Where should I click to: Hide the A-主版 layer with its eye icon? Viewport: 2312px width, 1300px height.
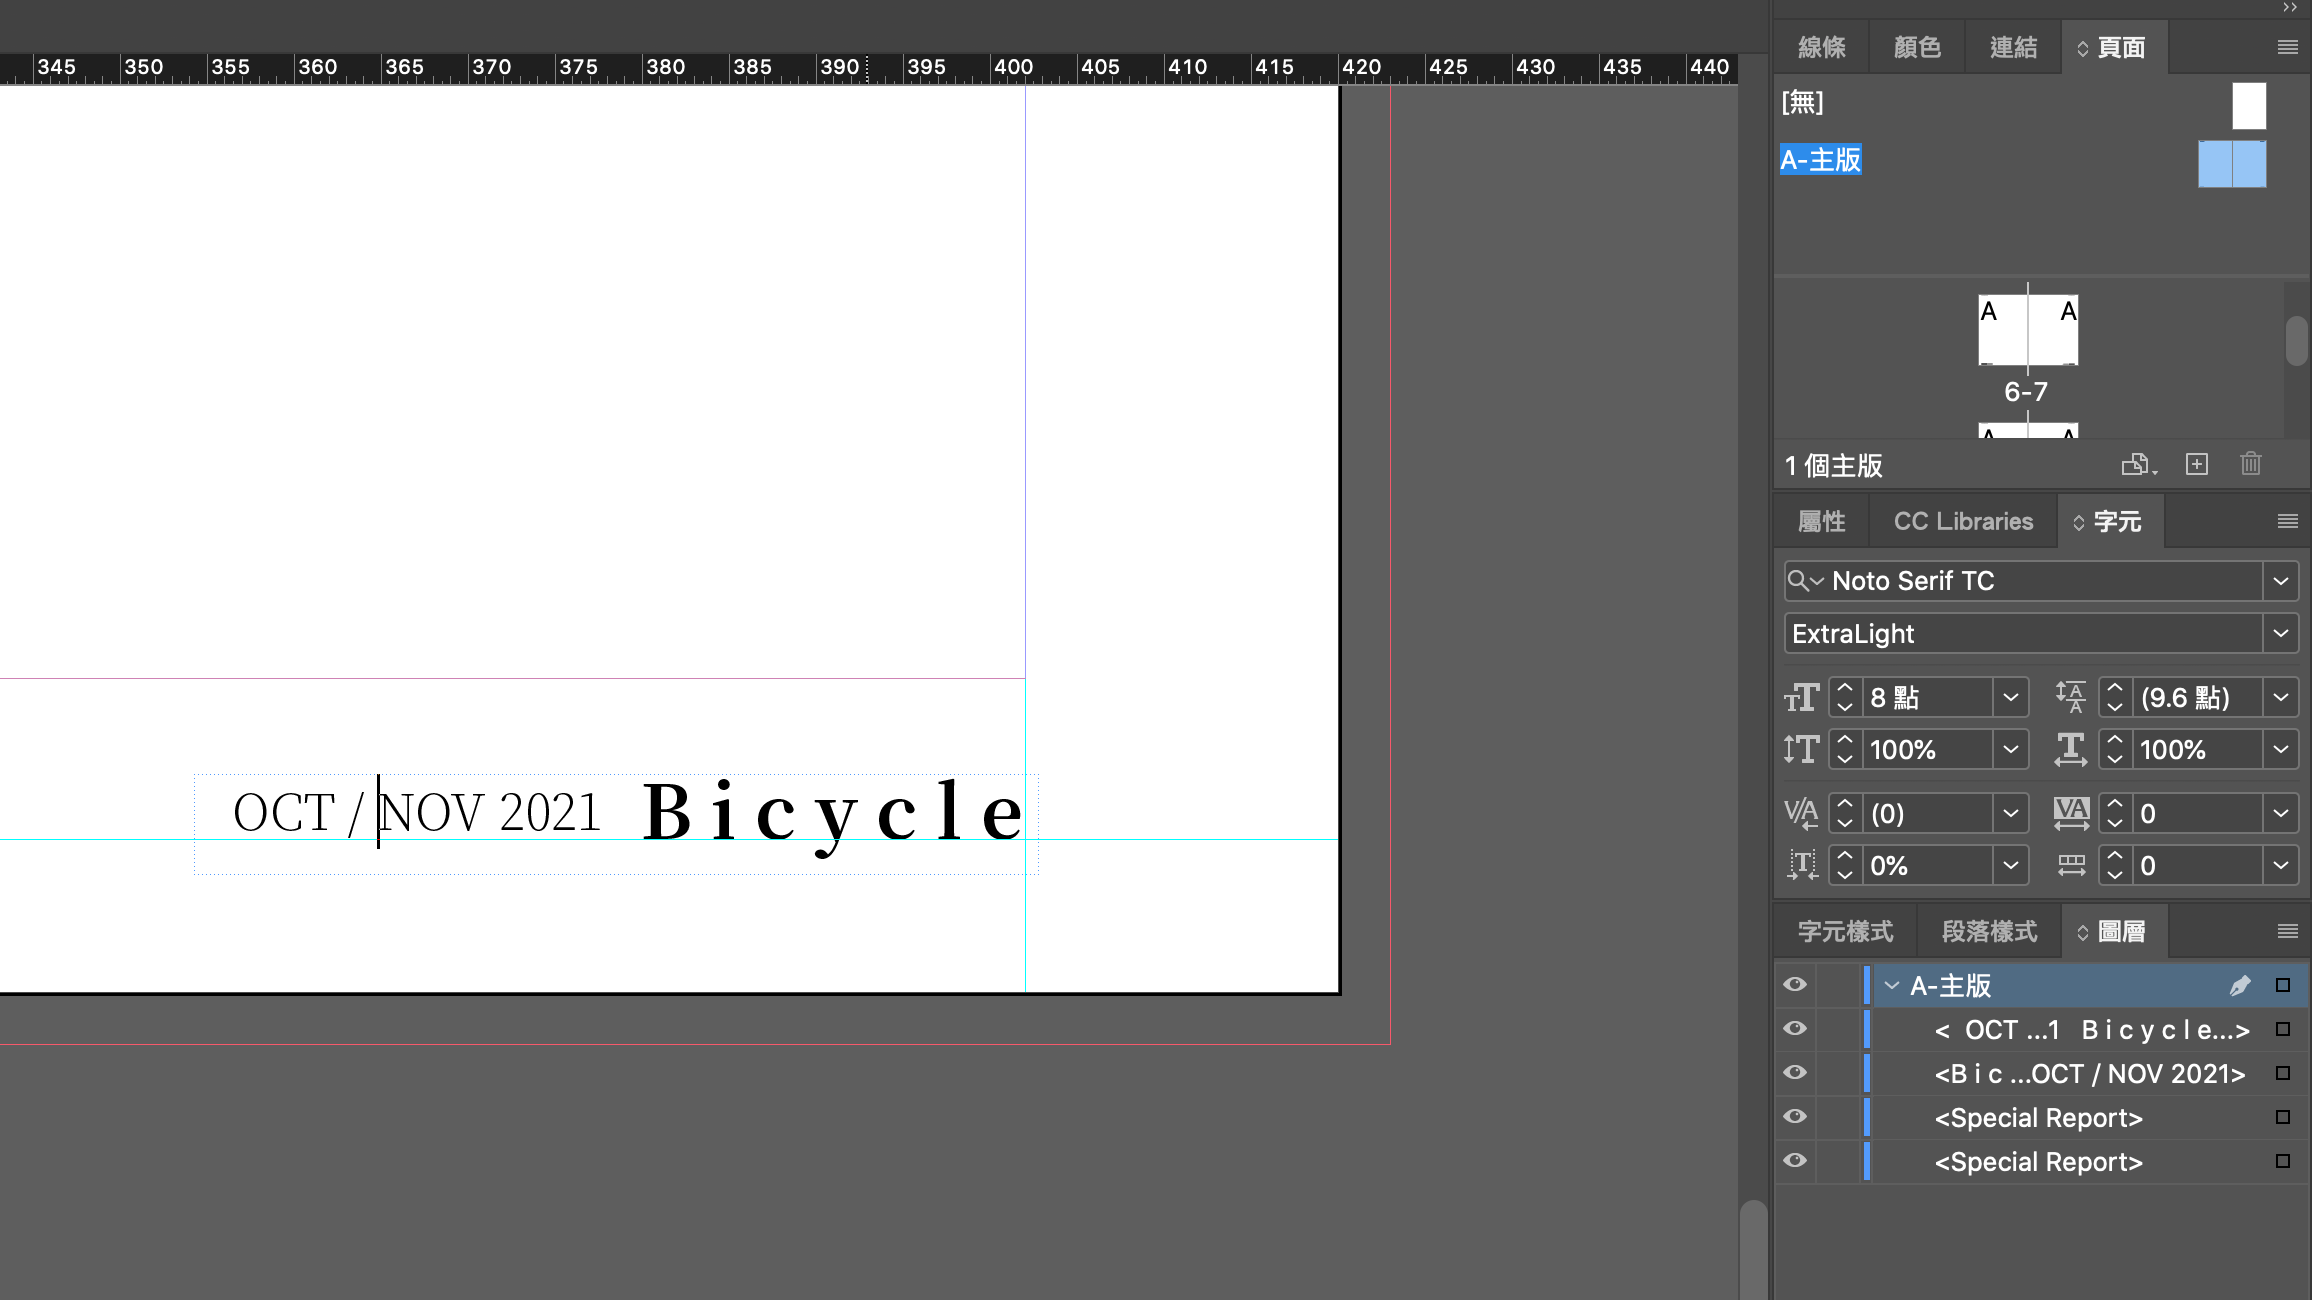pos(1795,985)
